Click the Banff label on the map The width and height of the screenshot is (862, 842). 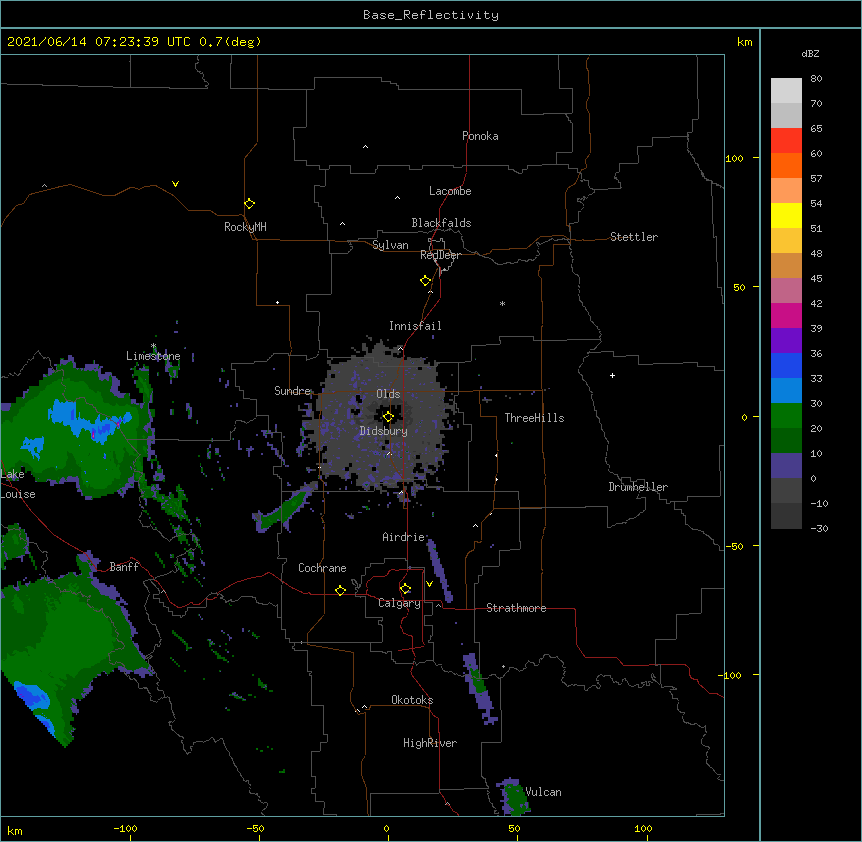tap(124, 567)
